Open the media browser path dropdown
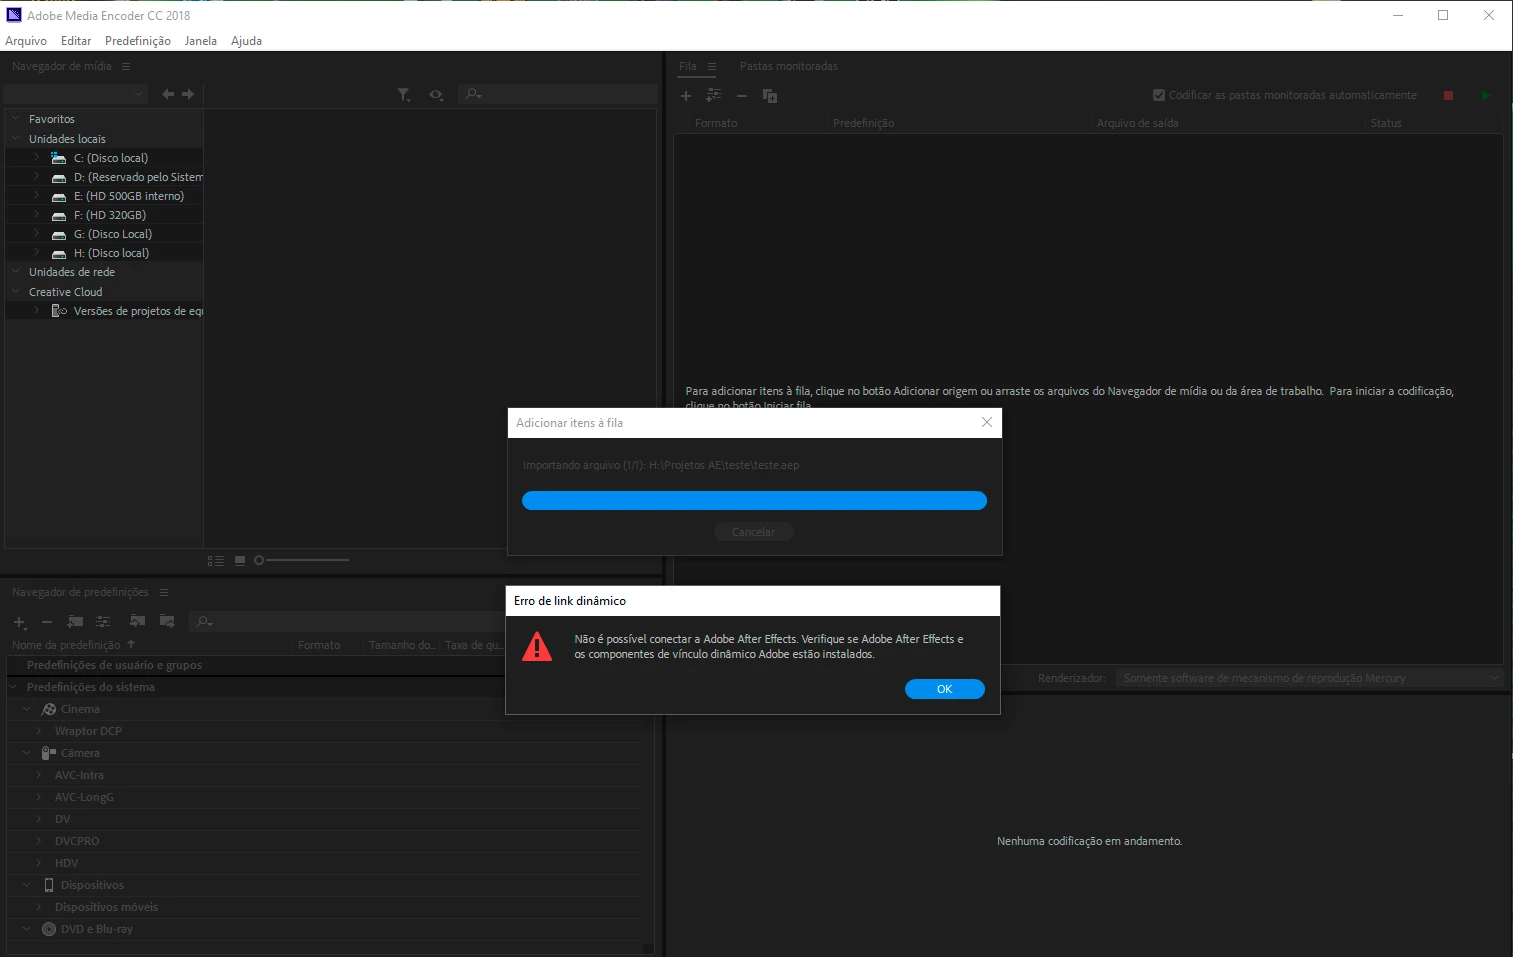 pyautogui.click(x=76, y=94)
